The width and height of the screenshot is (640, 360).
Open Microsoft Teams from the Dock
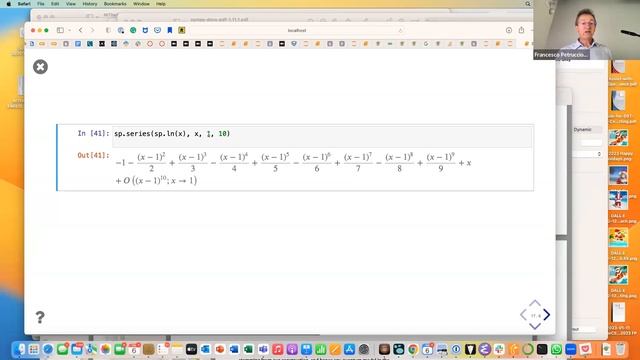263,349
